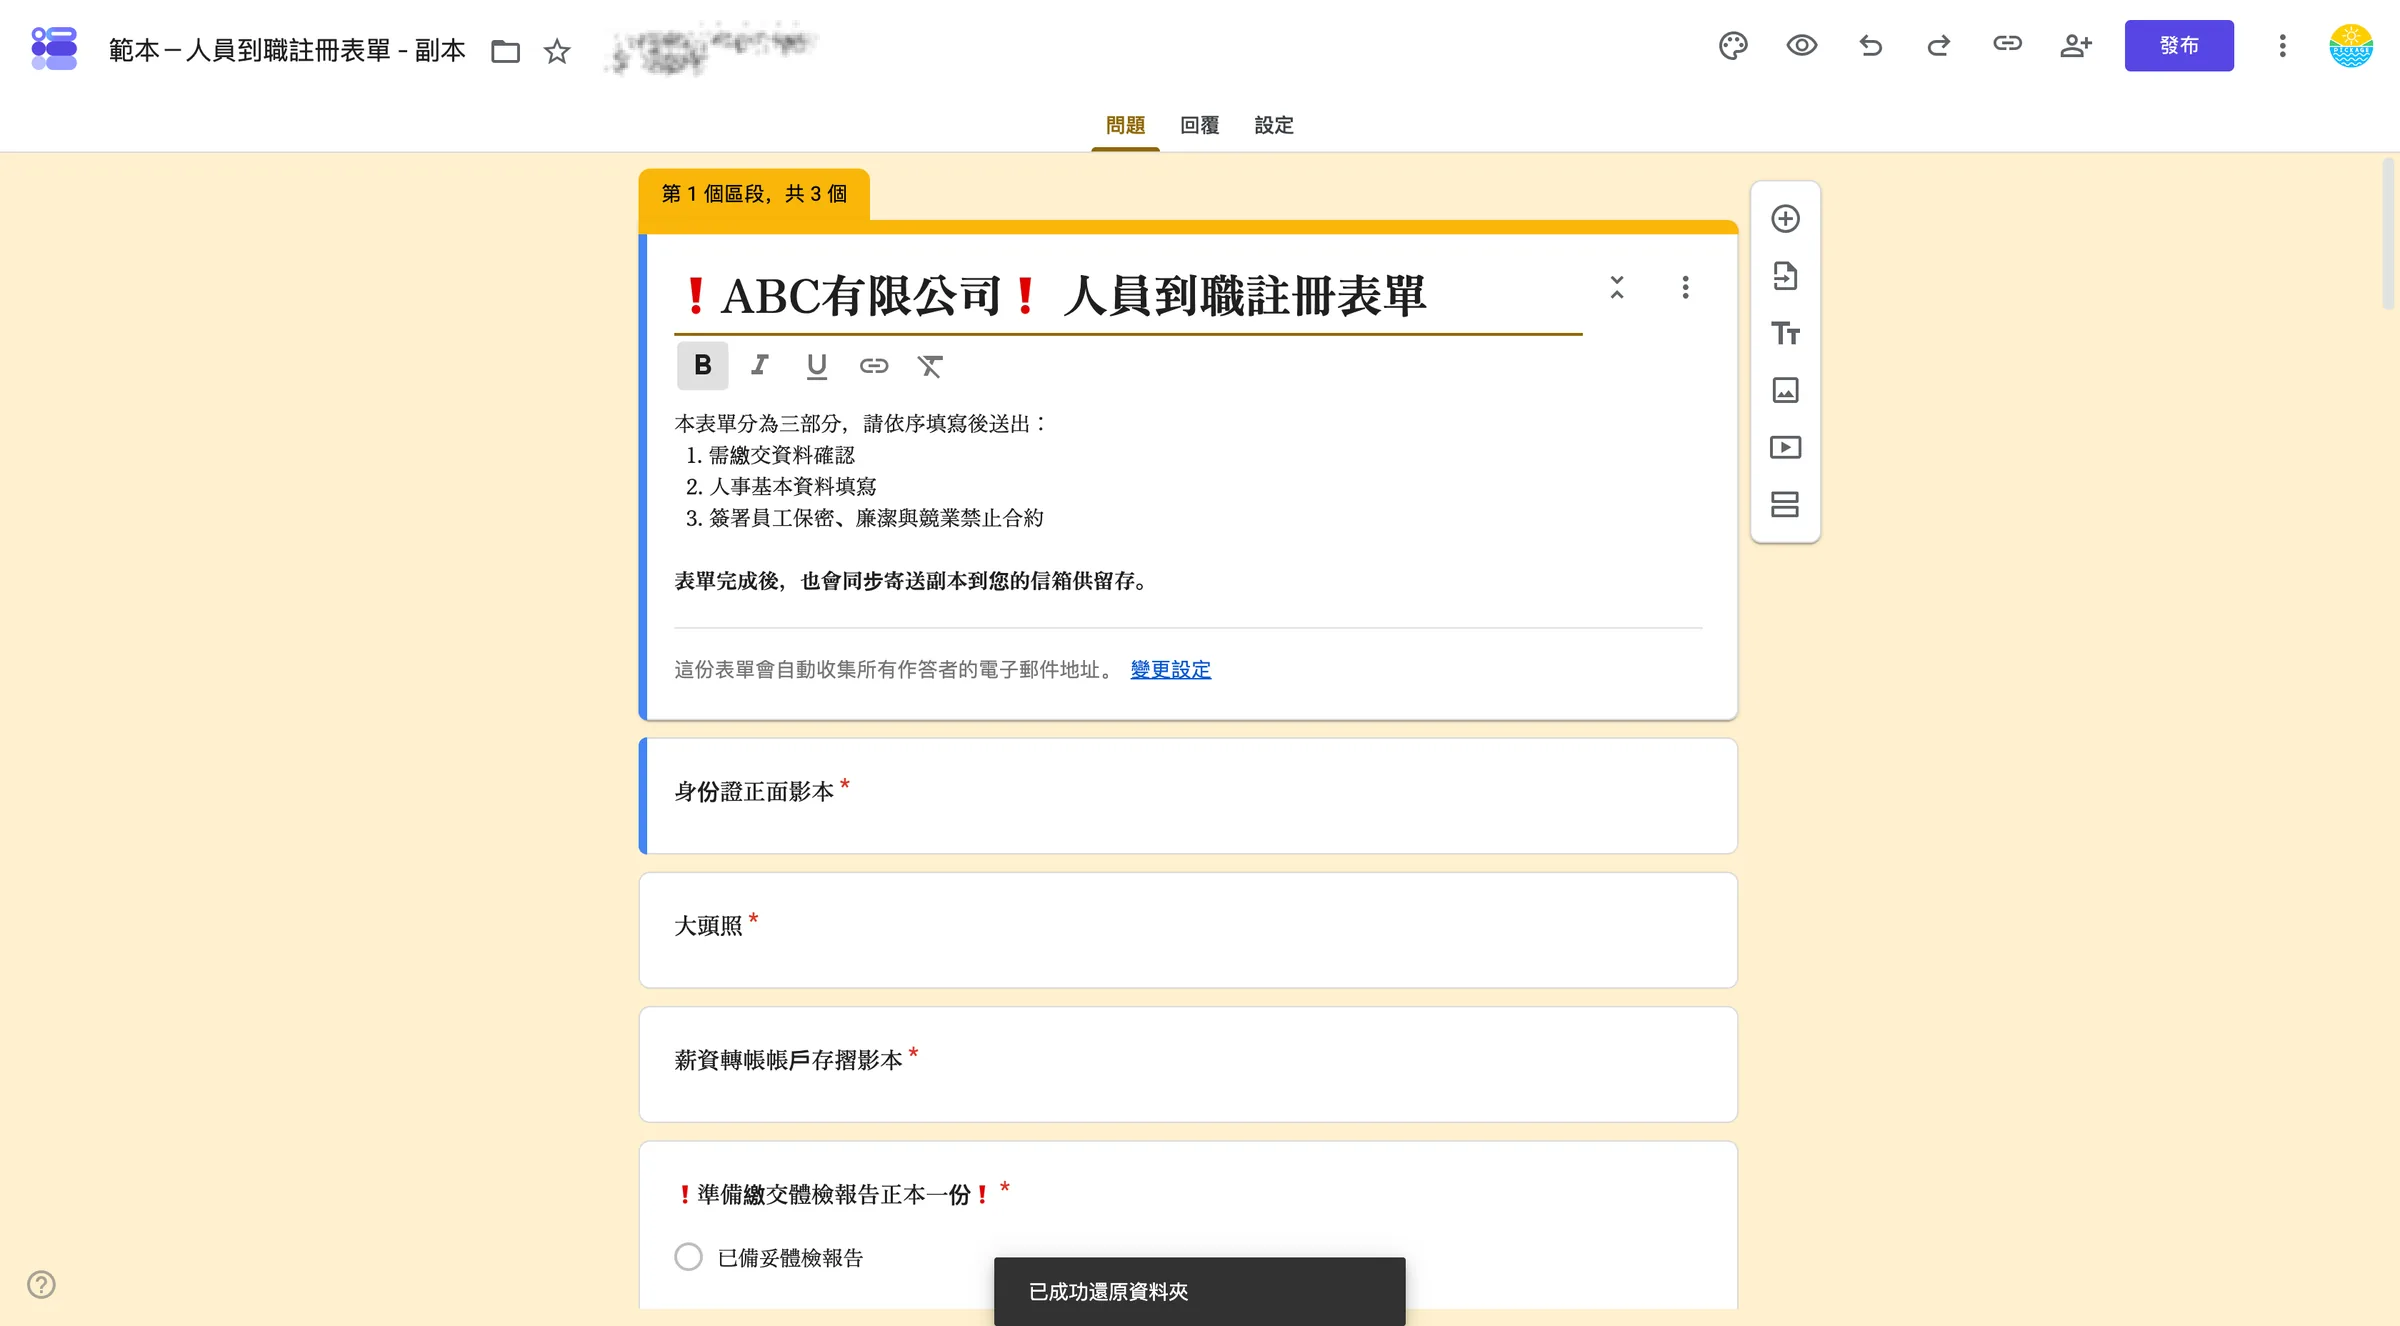Click the form name 範本－人員到職註冊表單 - 副本
2400x1326 pixels.
287,50
